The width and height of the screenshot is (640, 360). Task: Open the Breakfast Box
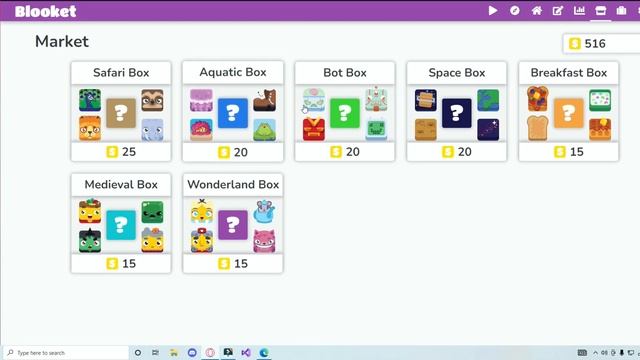click(569, 111)
